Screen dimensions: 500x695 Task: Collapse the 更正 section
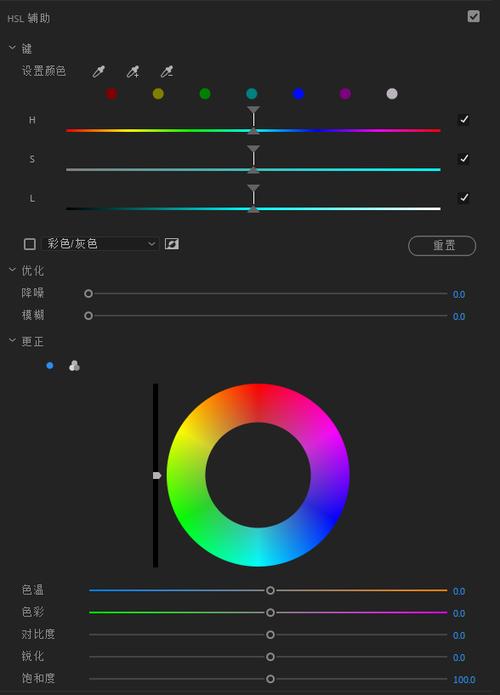pos(12,340)
